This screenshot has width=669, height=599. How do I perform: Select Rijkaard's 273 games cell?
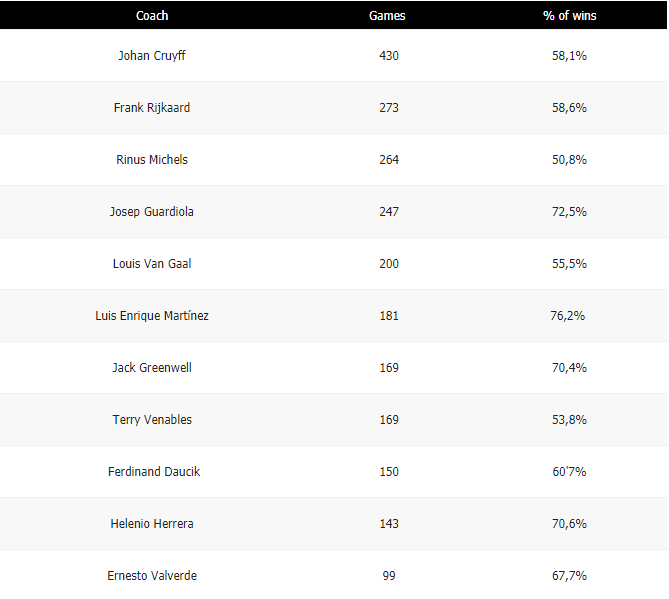[389, 108]
